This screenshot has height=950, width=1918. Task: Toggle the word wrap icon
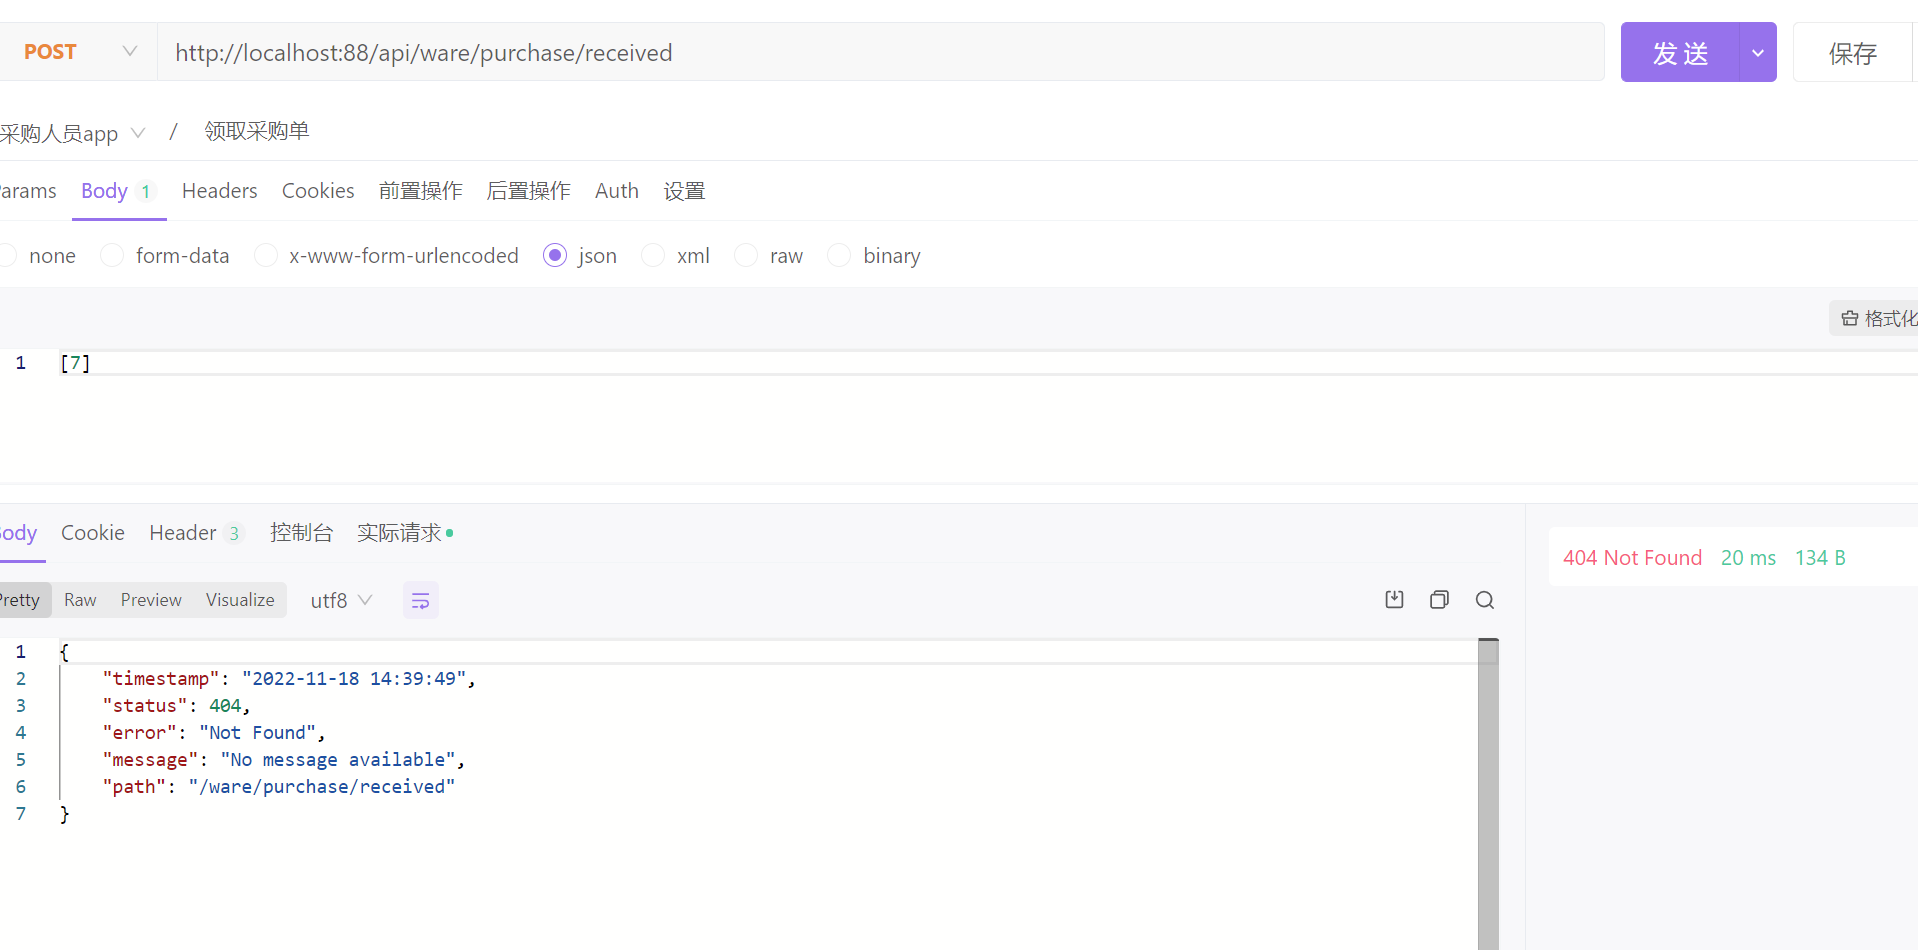(x=421, y=600)
